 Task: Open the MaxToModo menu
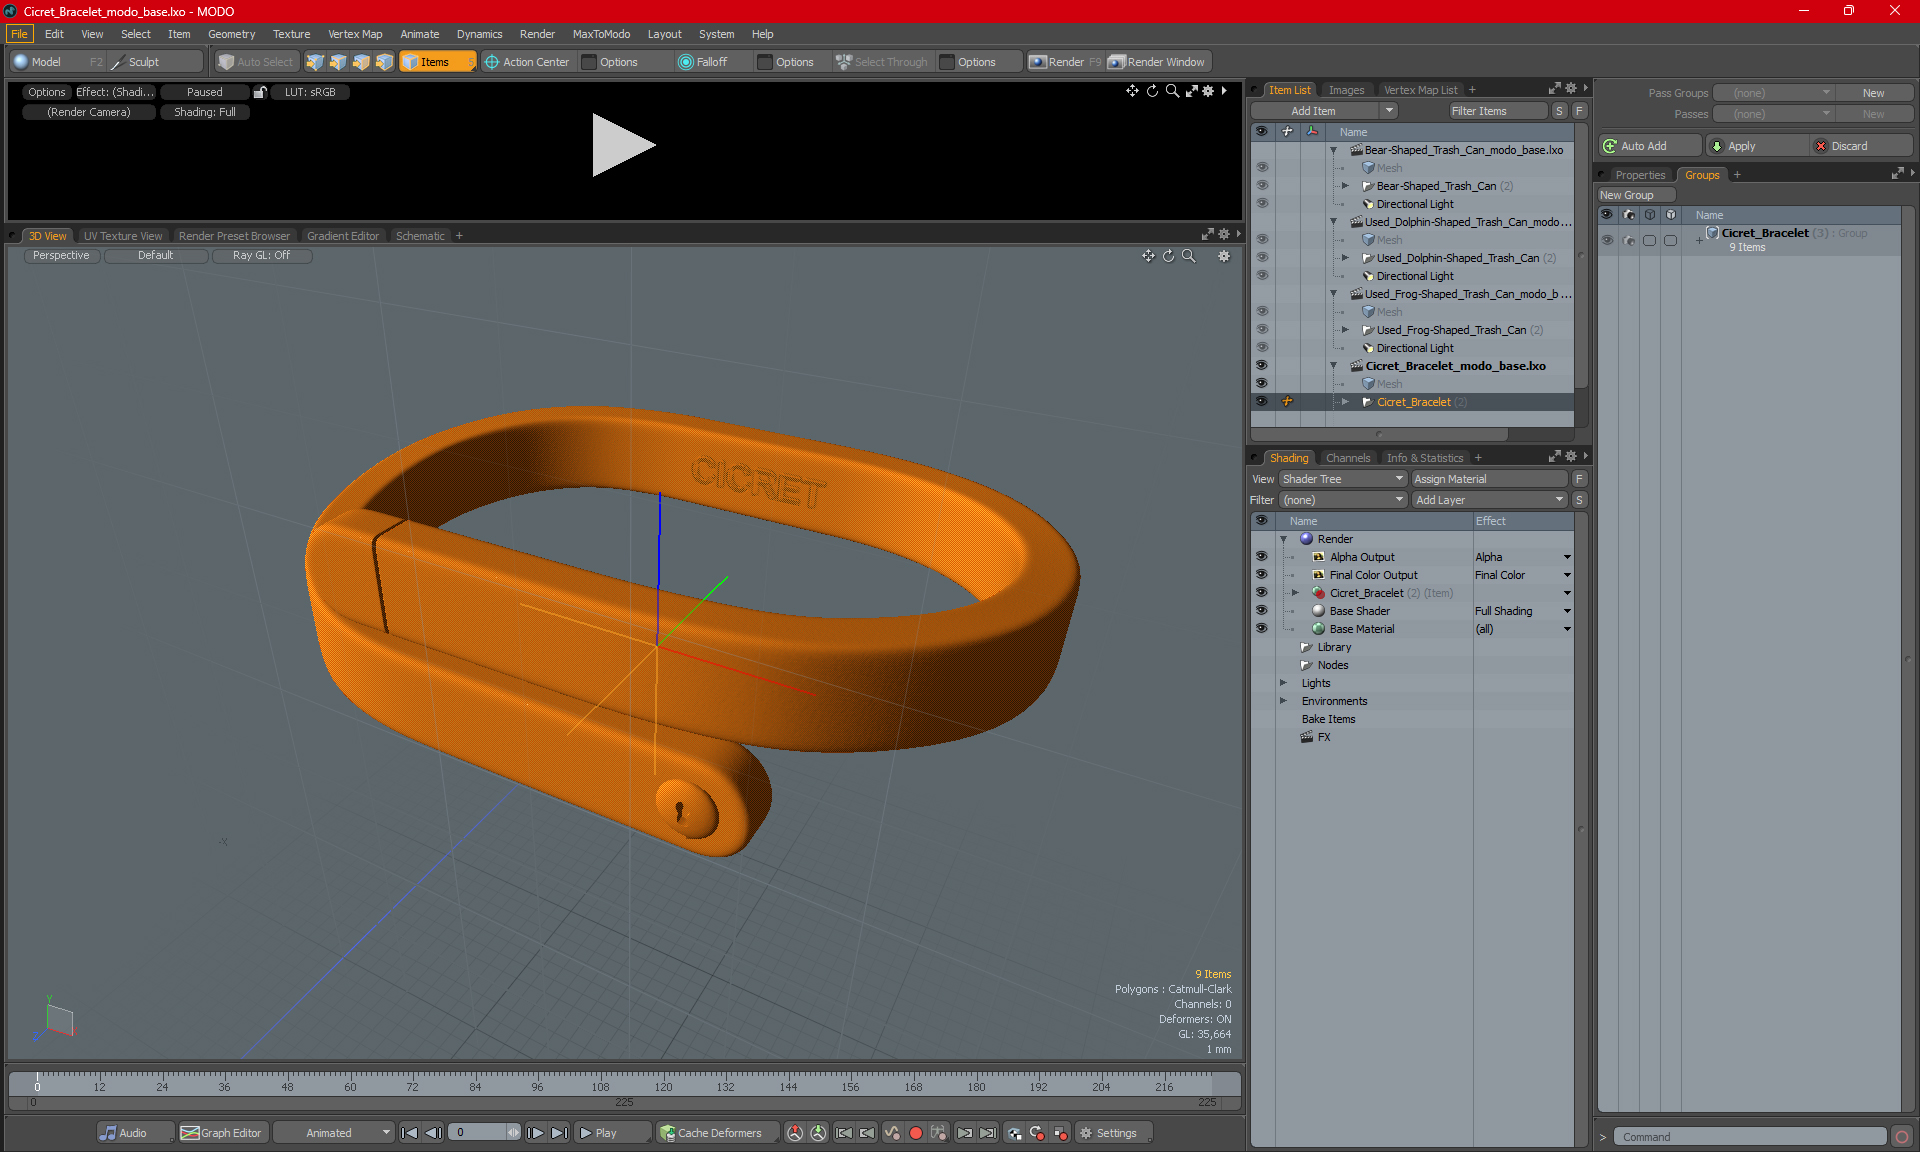pos(601,34)
